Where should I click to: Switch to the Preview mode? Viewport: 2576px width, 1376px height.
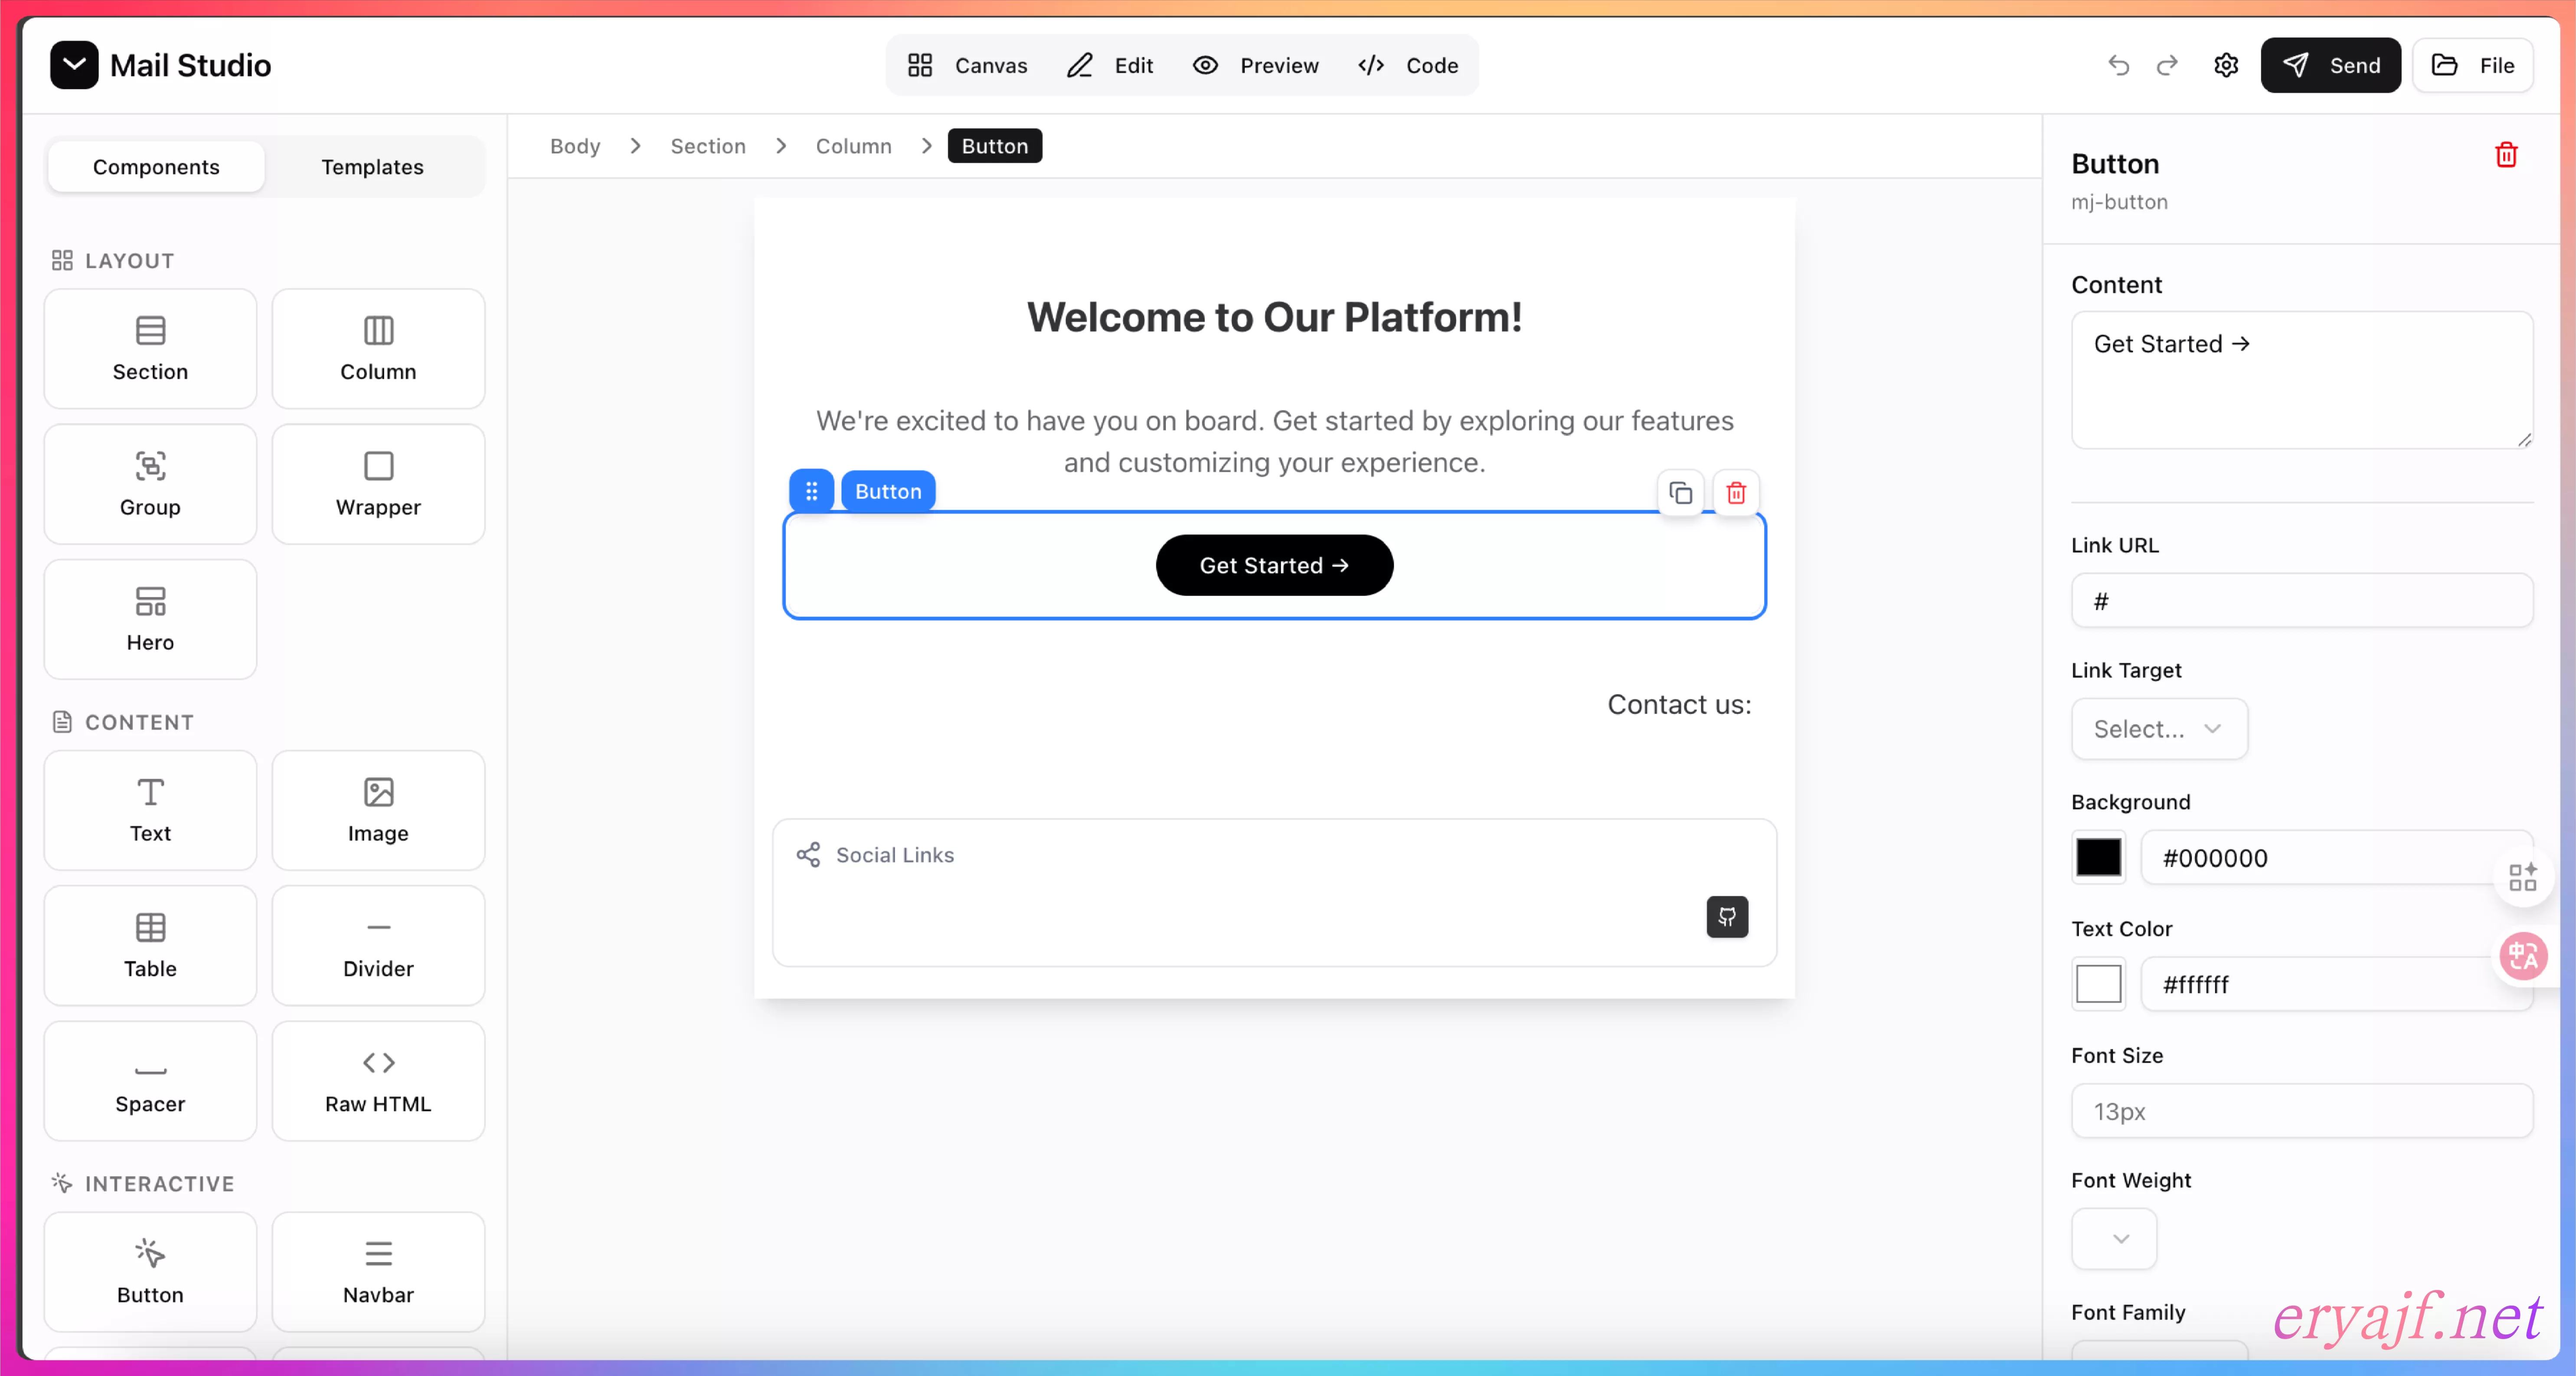1256,65
